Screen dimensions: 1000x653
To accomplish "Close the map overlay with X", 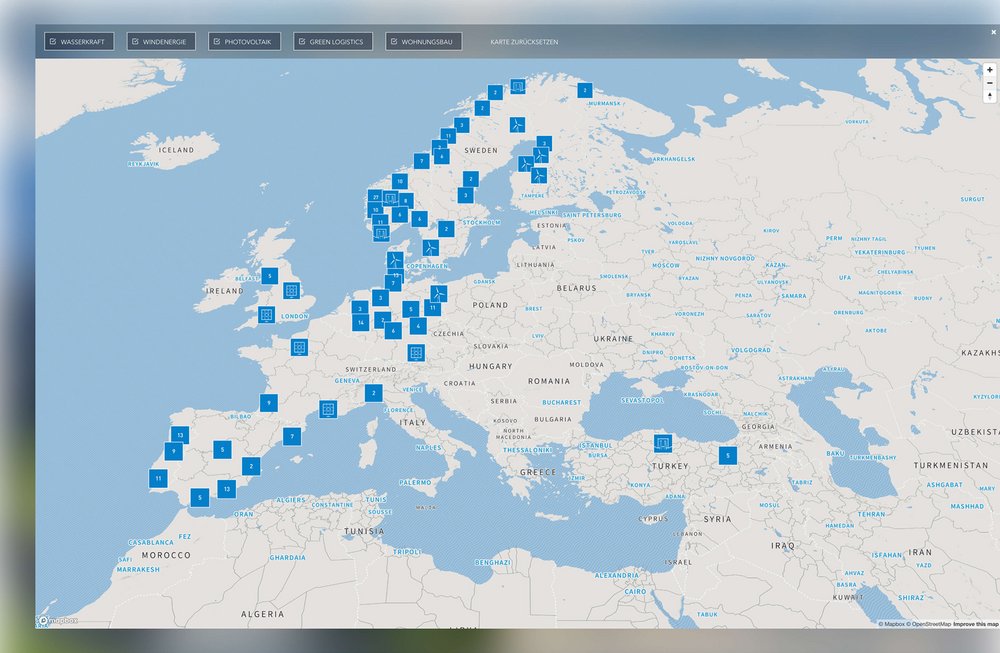I will coord(993,32).
